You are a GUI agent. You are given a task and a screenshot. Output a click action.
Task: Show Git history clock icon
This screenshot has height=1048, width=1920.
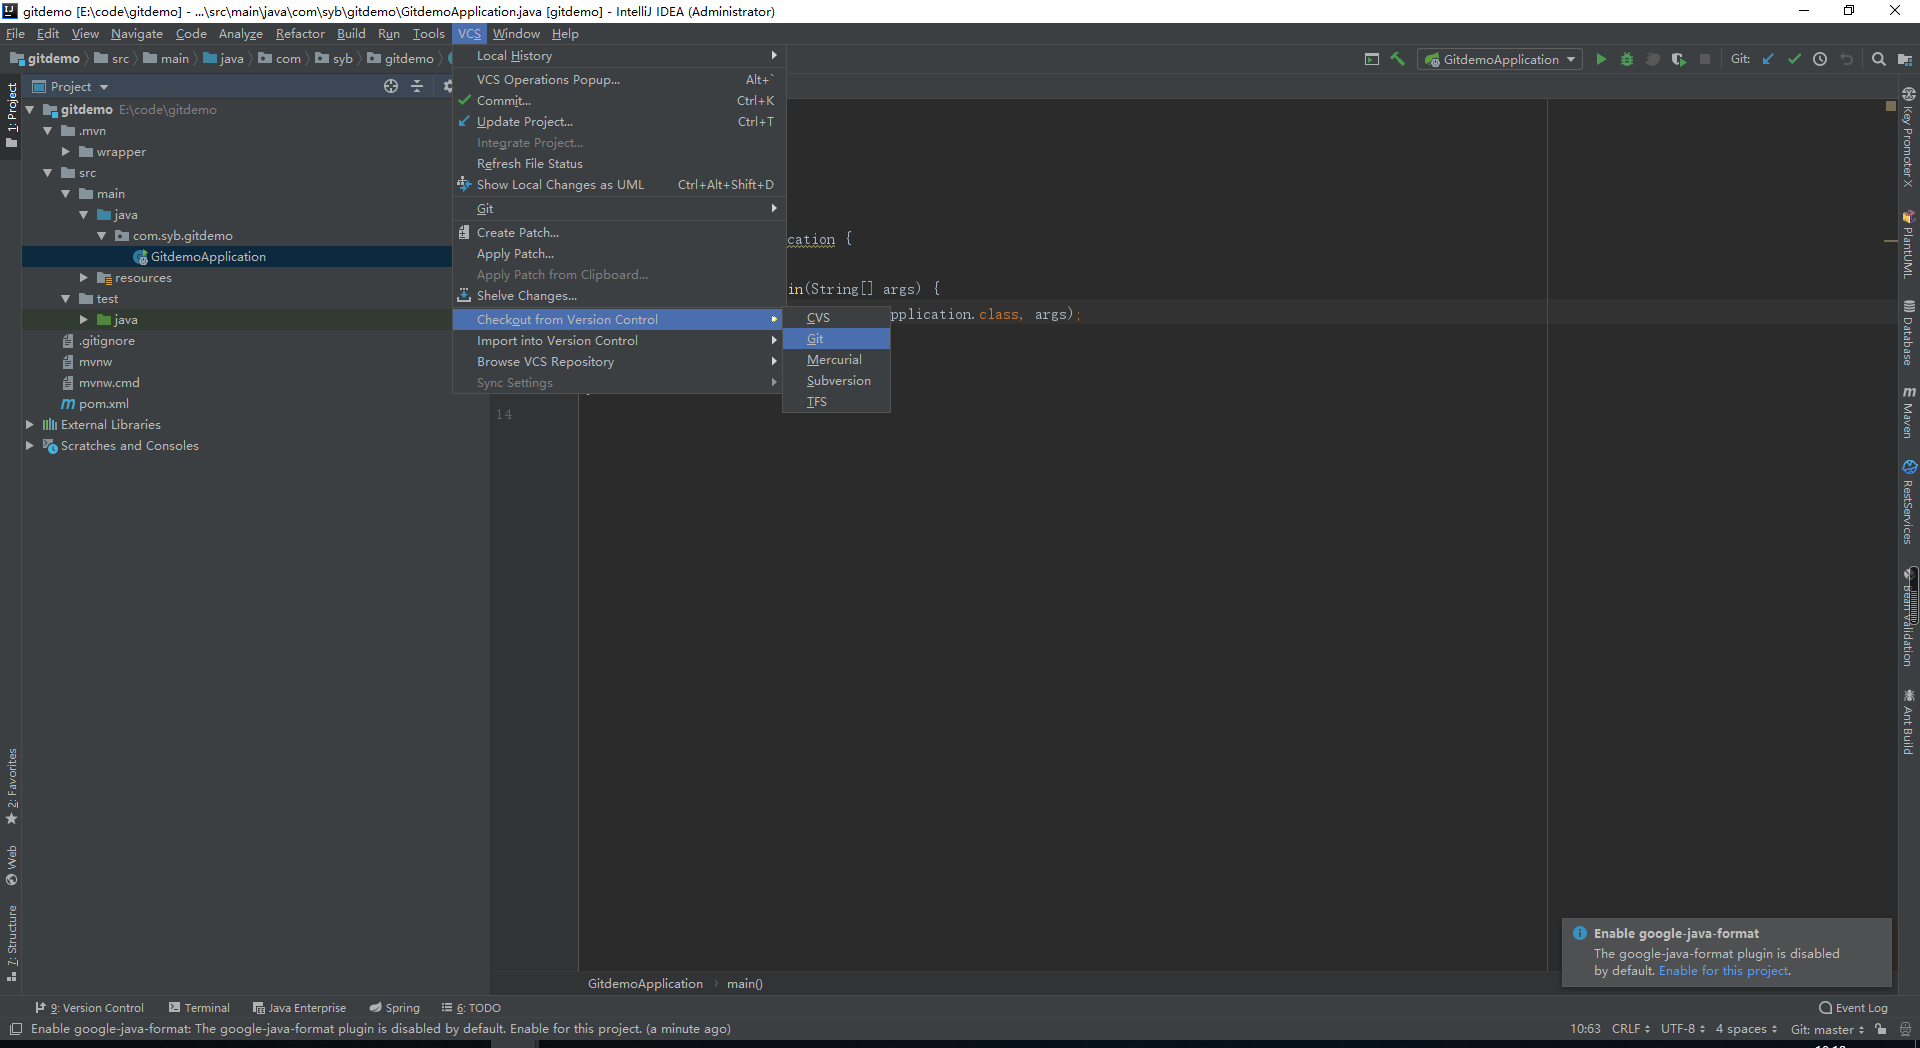click(x=1820, y=60)
